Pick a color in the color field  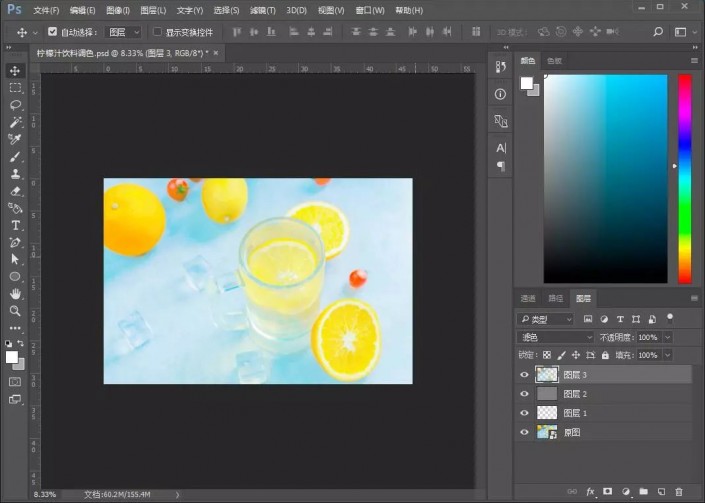coord(606,179)
